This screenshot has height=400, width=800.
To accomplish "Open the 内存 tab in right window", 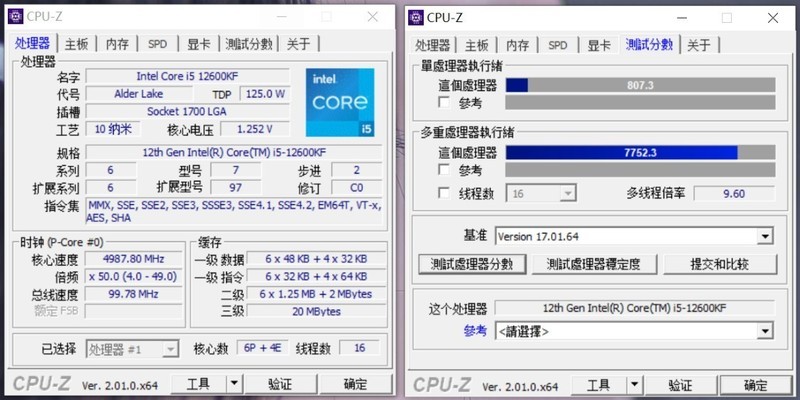I will (518, 45).
